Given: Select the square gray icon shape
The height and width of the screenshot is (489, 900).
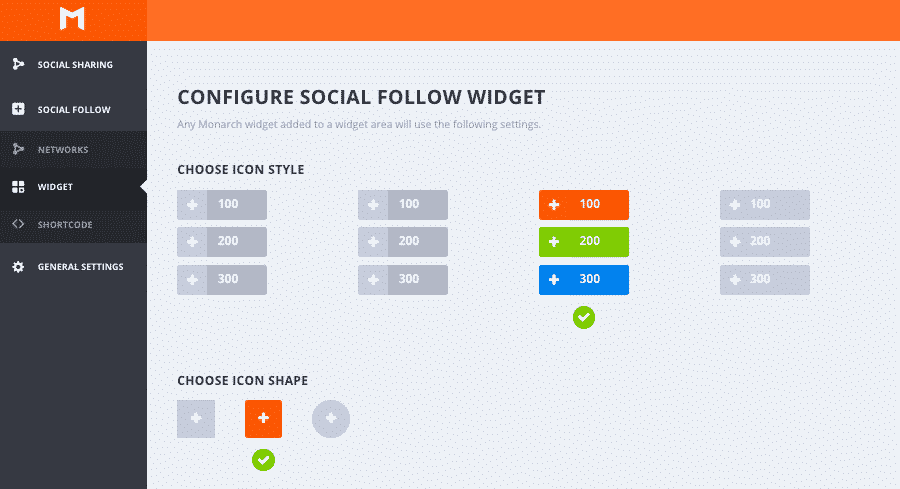Looking at the screenshot, I should [196, 418].
